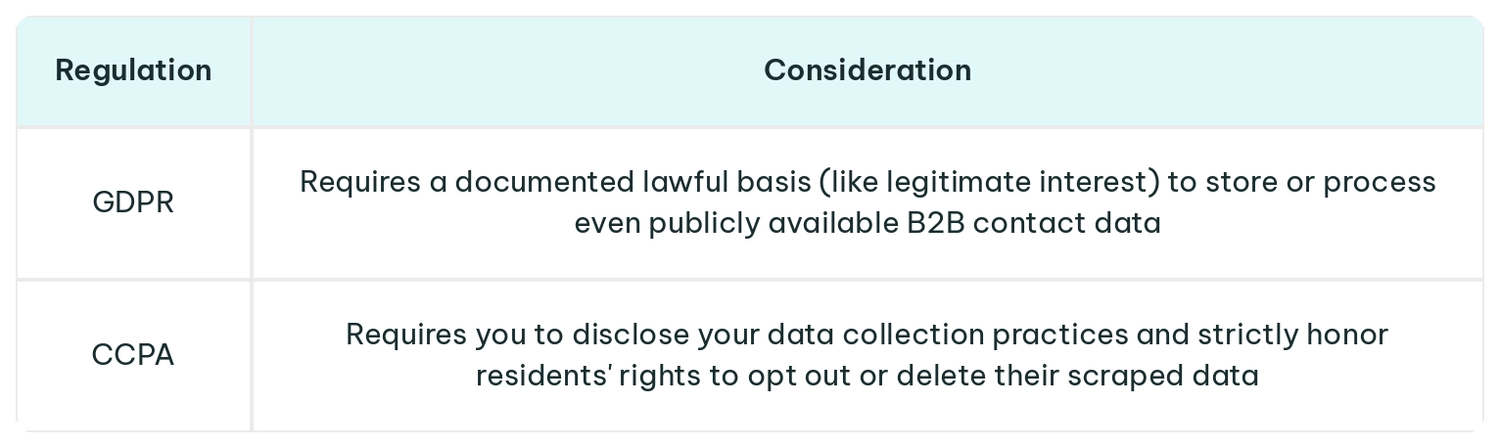Click the GDPR cell
The height and width of the screenshot is (448, 1500).
133,203
